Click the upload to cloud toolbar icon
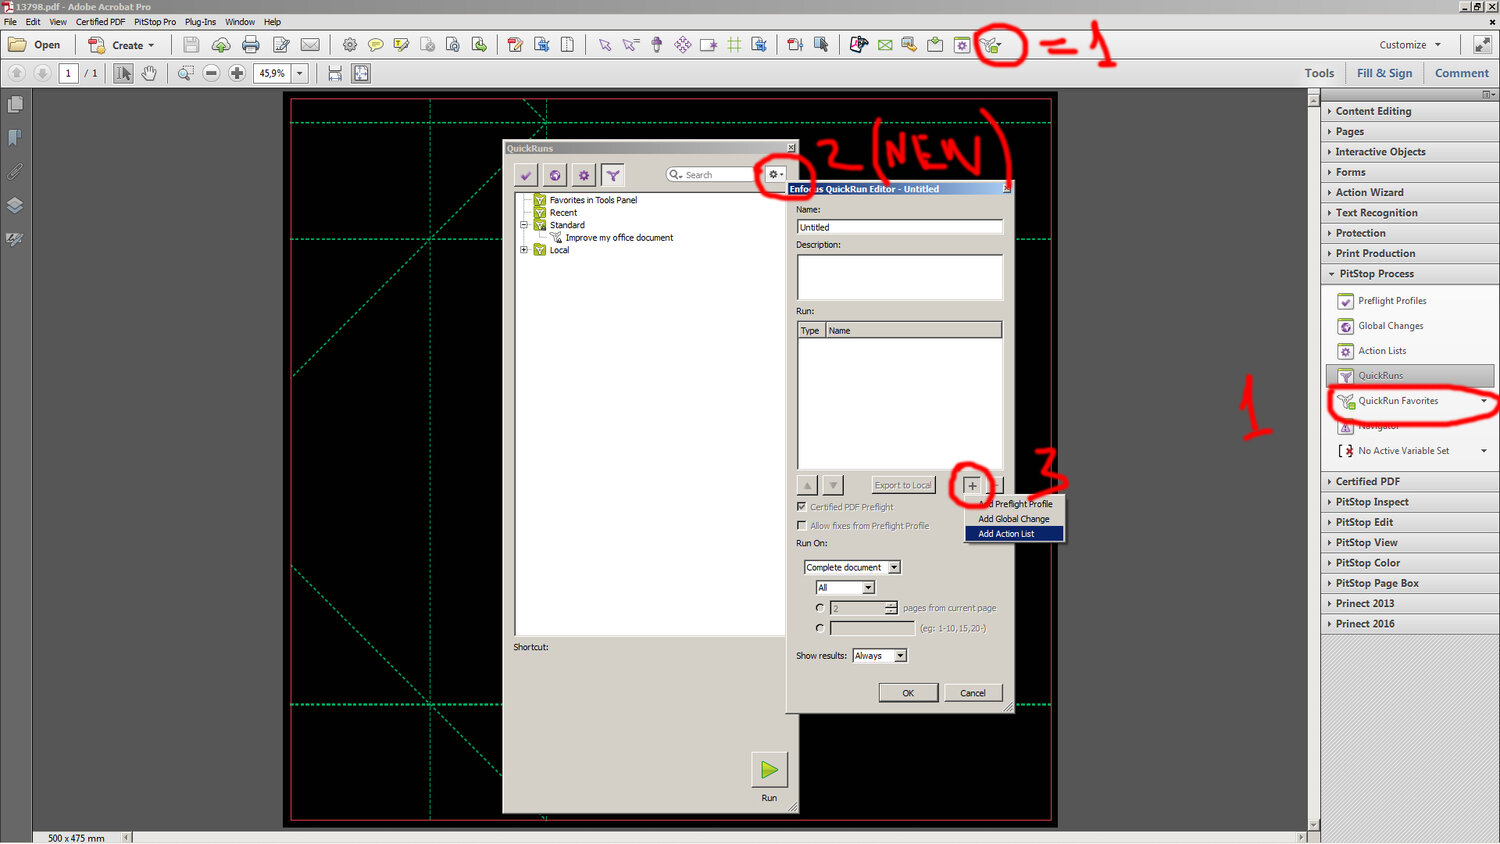 [221, 45]
